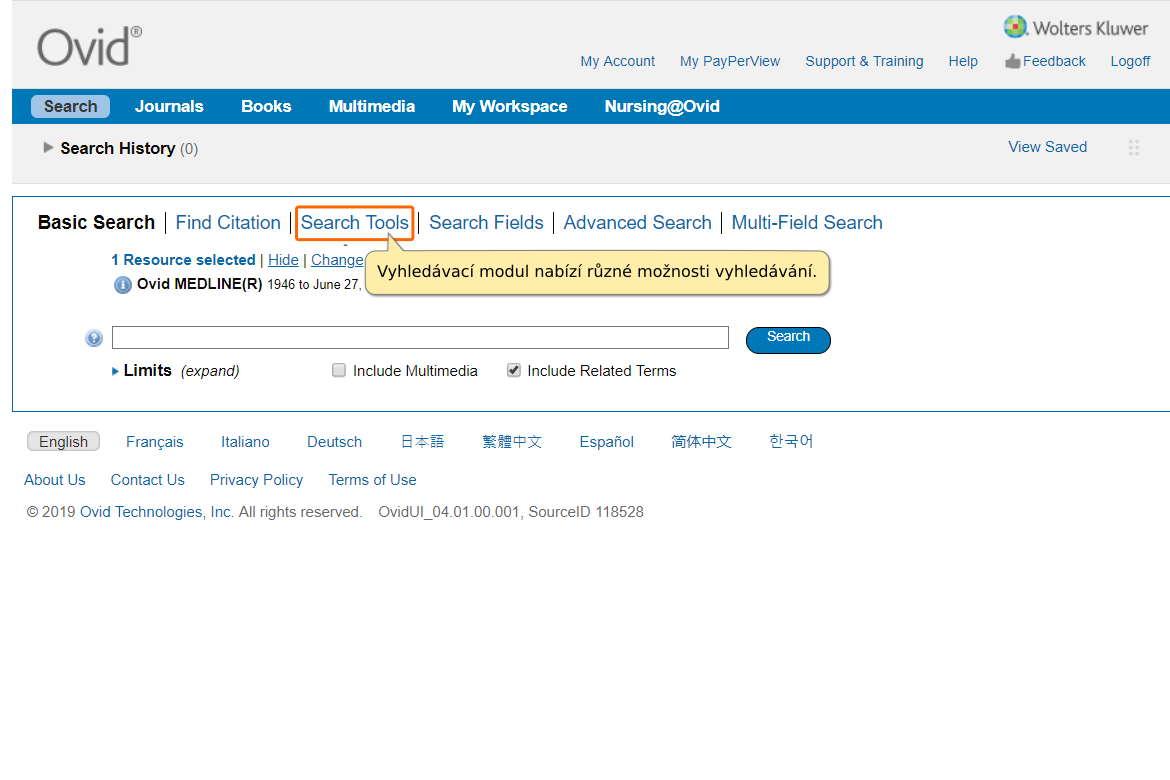
Task: Switch to Find Citation
Action: [x=228, y=222]
